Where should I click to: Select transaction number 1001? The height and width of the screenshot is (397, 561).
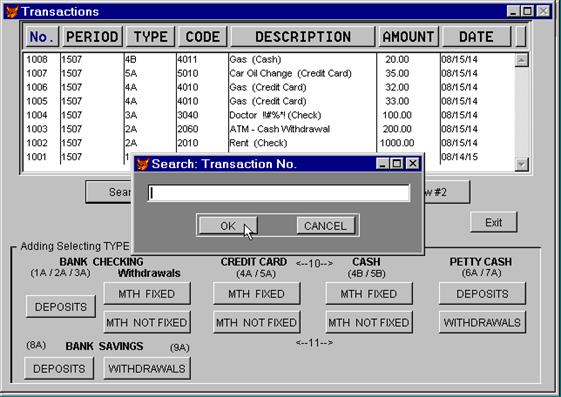click(x=37, y=157)
